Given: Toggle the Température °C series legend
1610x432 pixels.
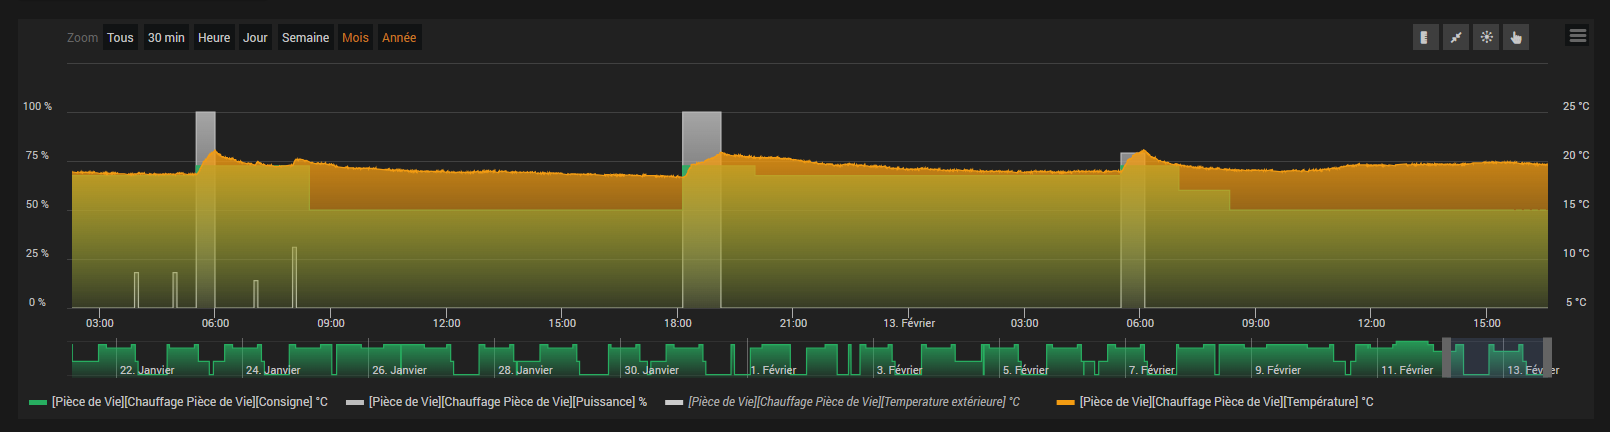Looking at the screenshot, I should coord(1226,402).
